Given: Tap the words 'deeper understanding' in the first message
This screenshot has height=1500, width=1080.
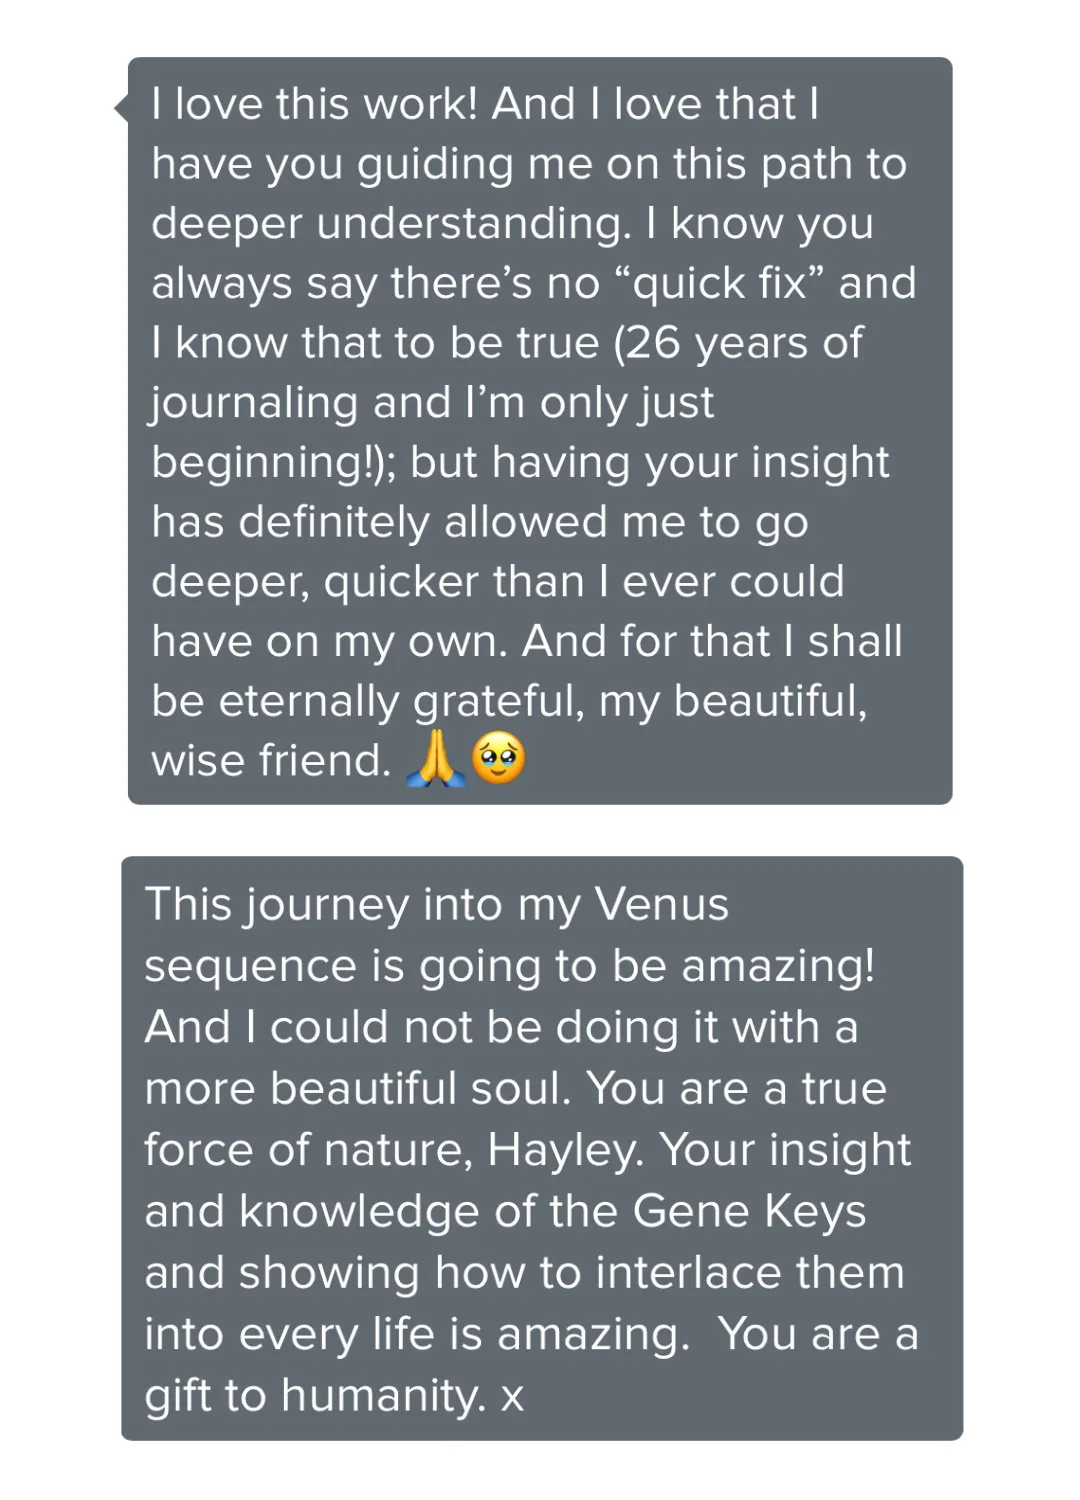Looking at the screenshot, I should pos(391,224).
